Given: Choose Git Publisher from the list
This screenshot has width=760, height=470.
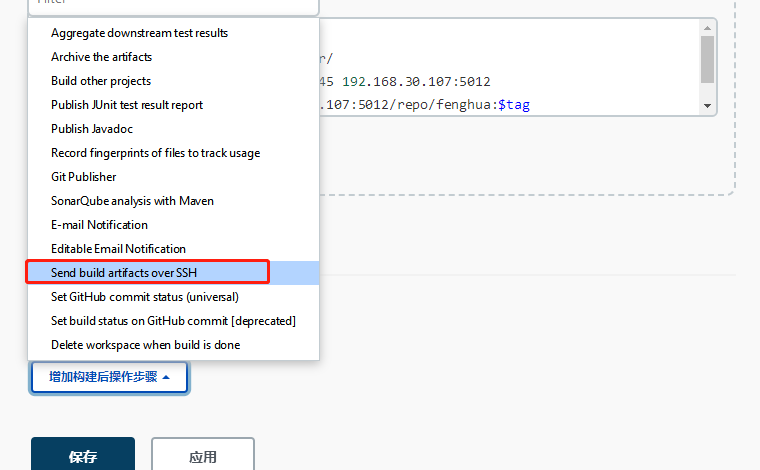Looking at the screenshot, I should pos(173,177).
